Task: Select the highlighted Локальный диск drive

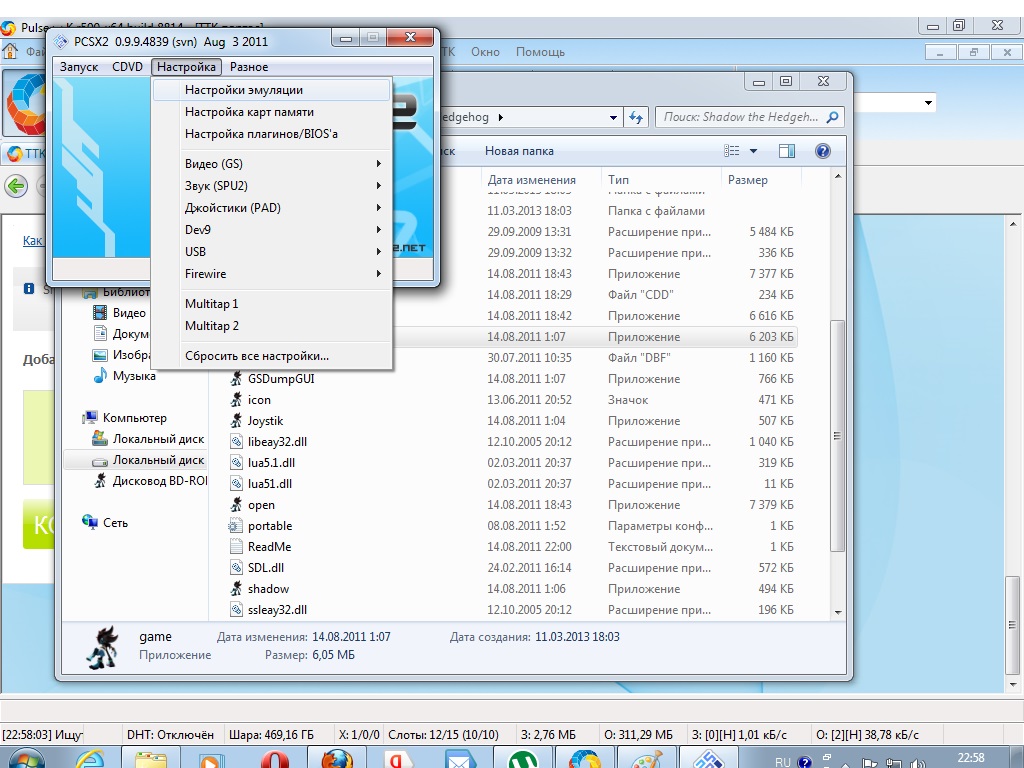Action: coord(158,460)
